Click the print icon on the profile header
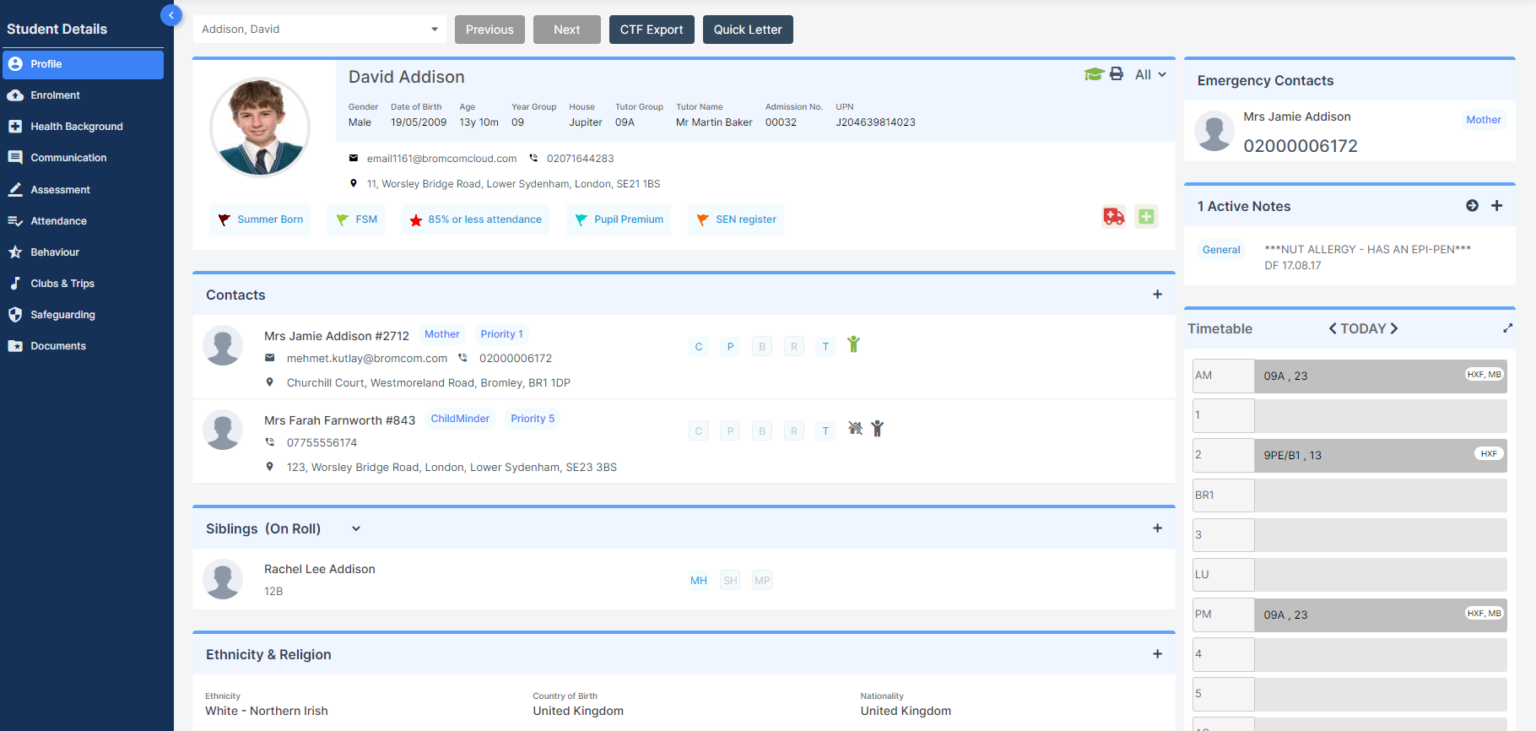 pos(1117,73)
